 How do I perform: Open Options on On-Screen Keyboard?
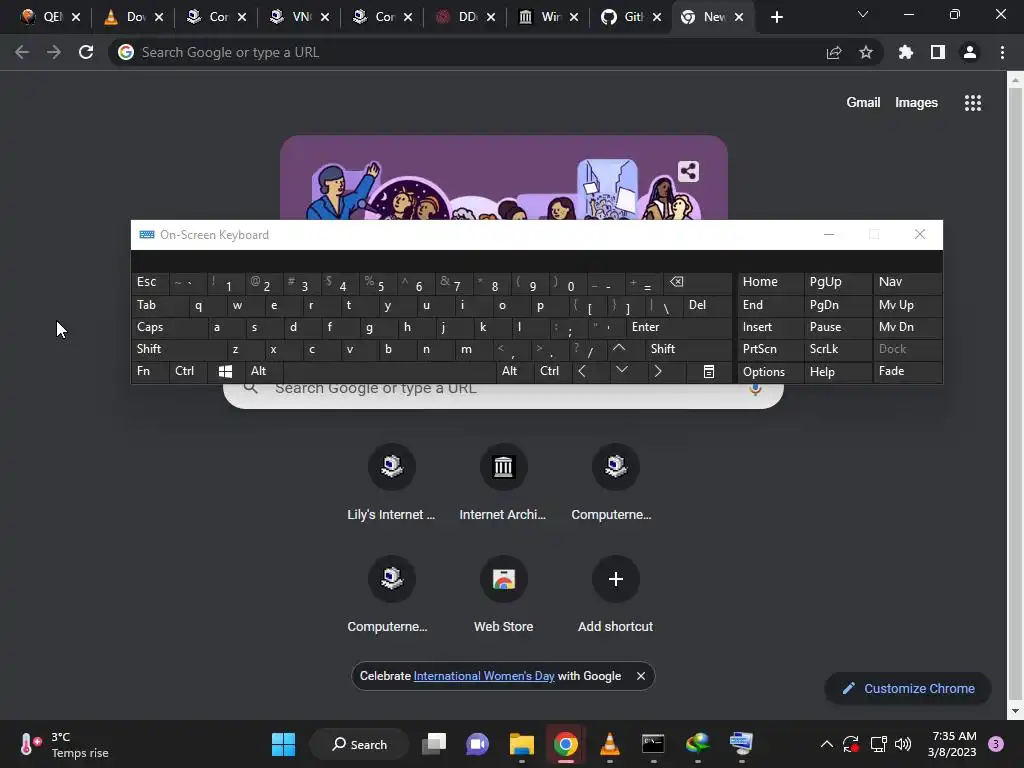coord(771,372)
